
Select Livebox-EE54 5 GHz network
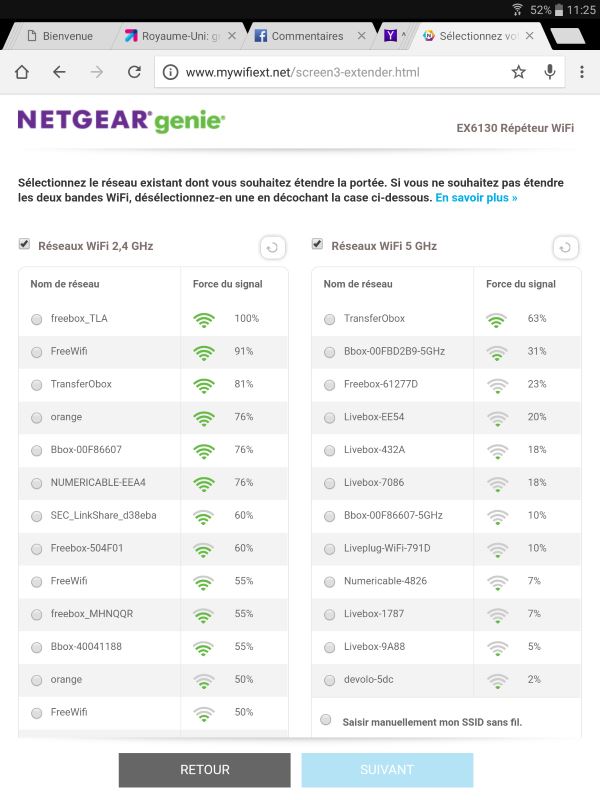[330, 418]
